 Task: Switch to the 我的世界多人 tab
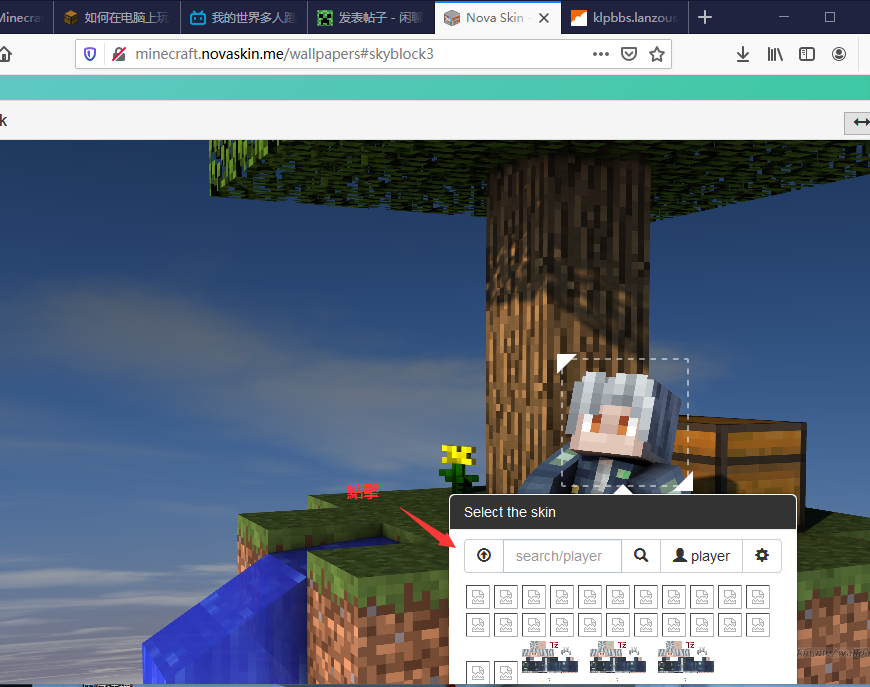click(244, 18)
